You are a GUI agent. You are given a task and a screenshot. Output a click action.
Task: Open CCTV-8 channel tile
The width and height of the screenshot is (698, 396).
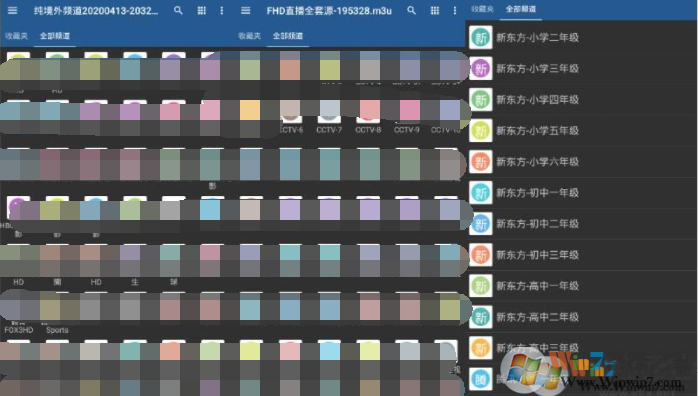pyautogui.click(x=368, y=124)
